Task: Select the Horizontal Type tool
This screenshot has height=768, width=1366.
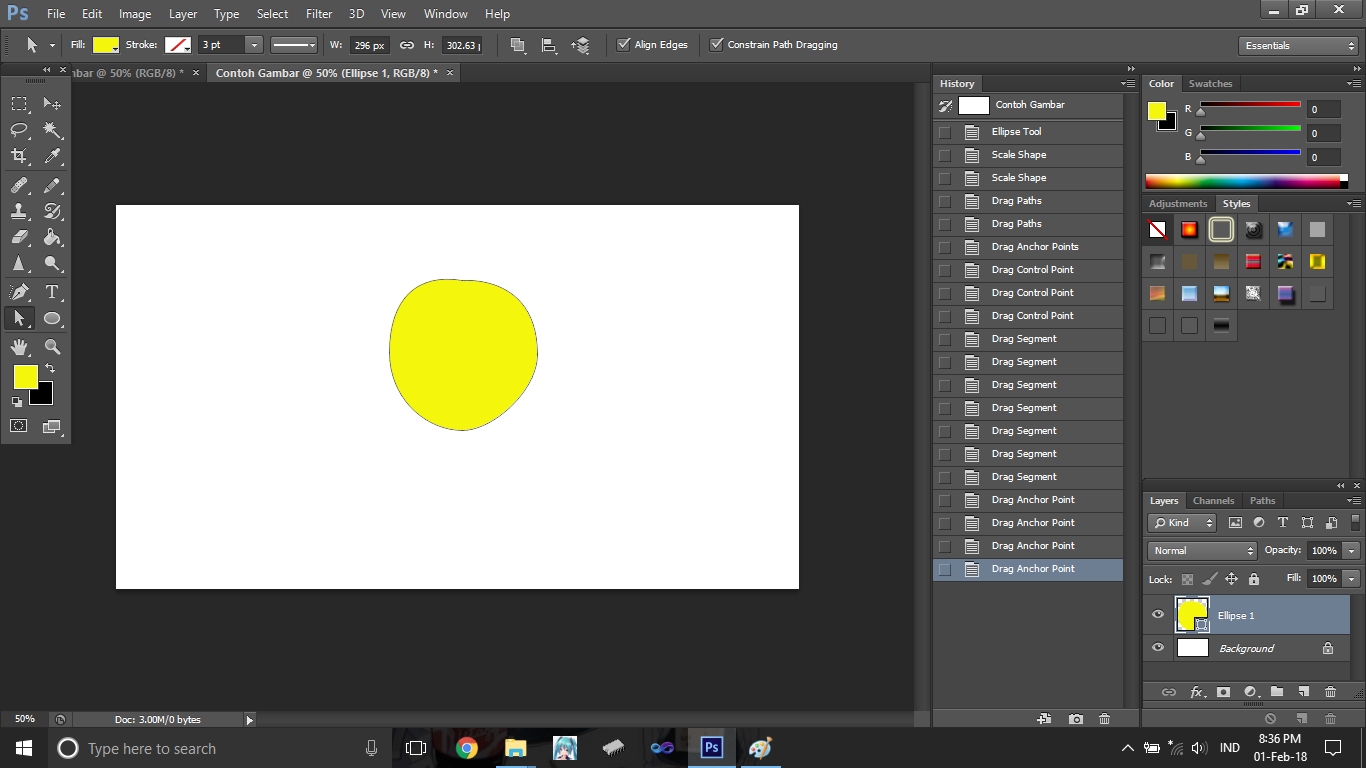Action: (52, 292)
